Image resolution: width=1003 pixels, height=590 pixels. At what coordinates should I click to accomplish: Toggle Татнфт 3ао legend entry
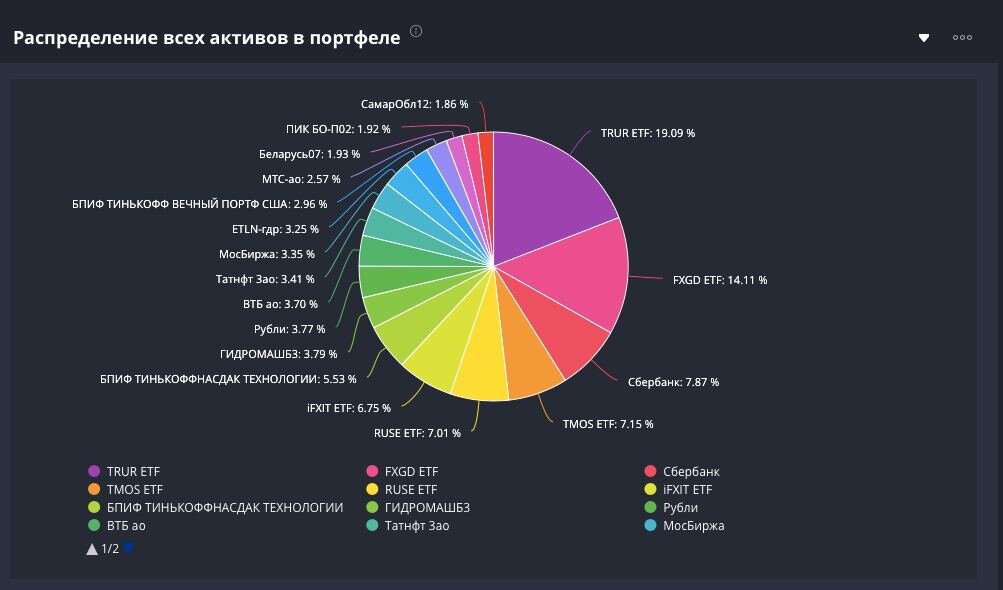click(407, 525)
